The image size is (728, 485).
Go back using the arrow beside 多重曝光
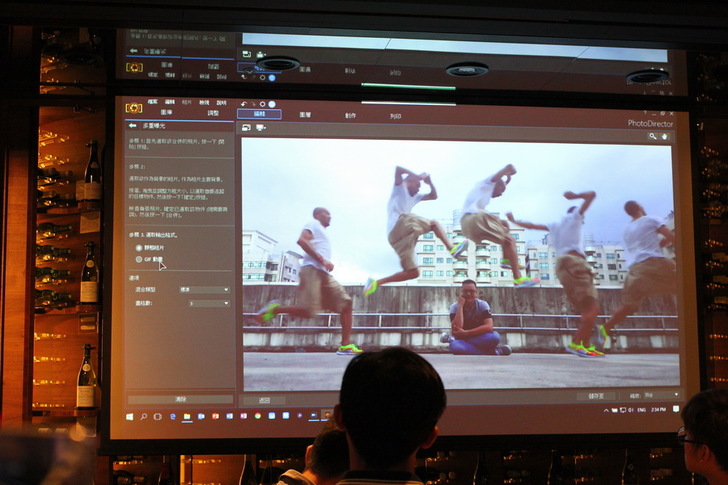click(132, 126)
